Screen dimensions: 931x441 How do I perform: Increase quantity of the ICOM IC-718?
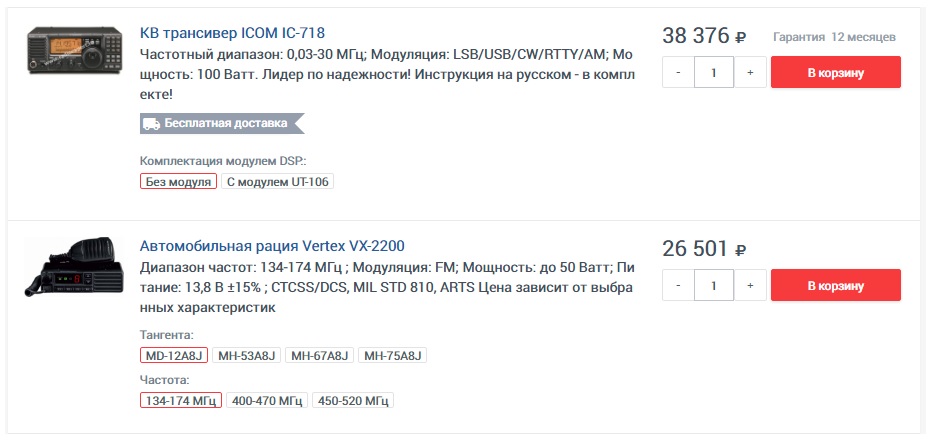[750, 72]
